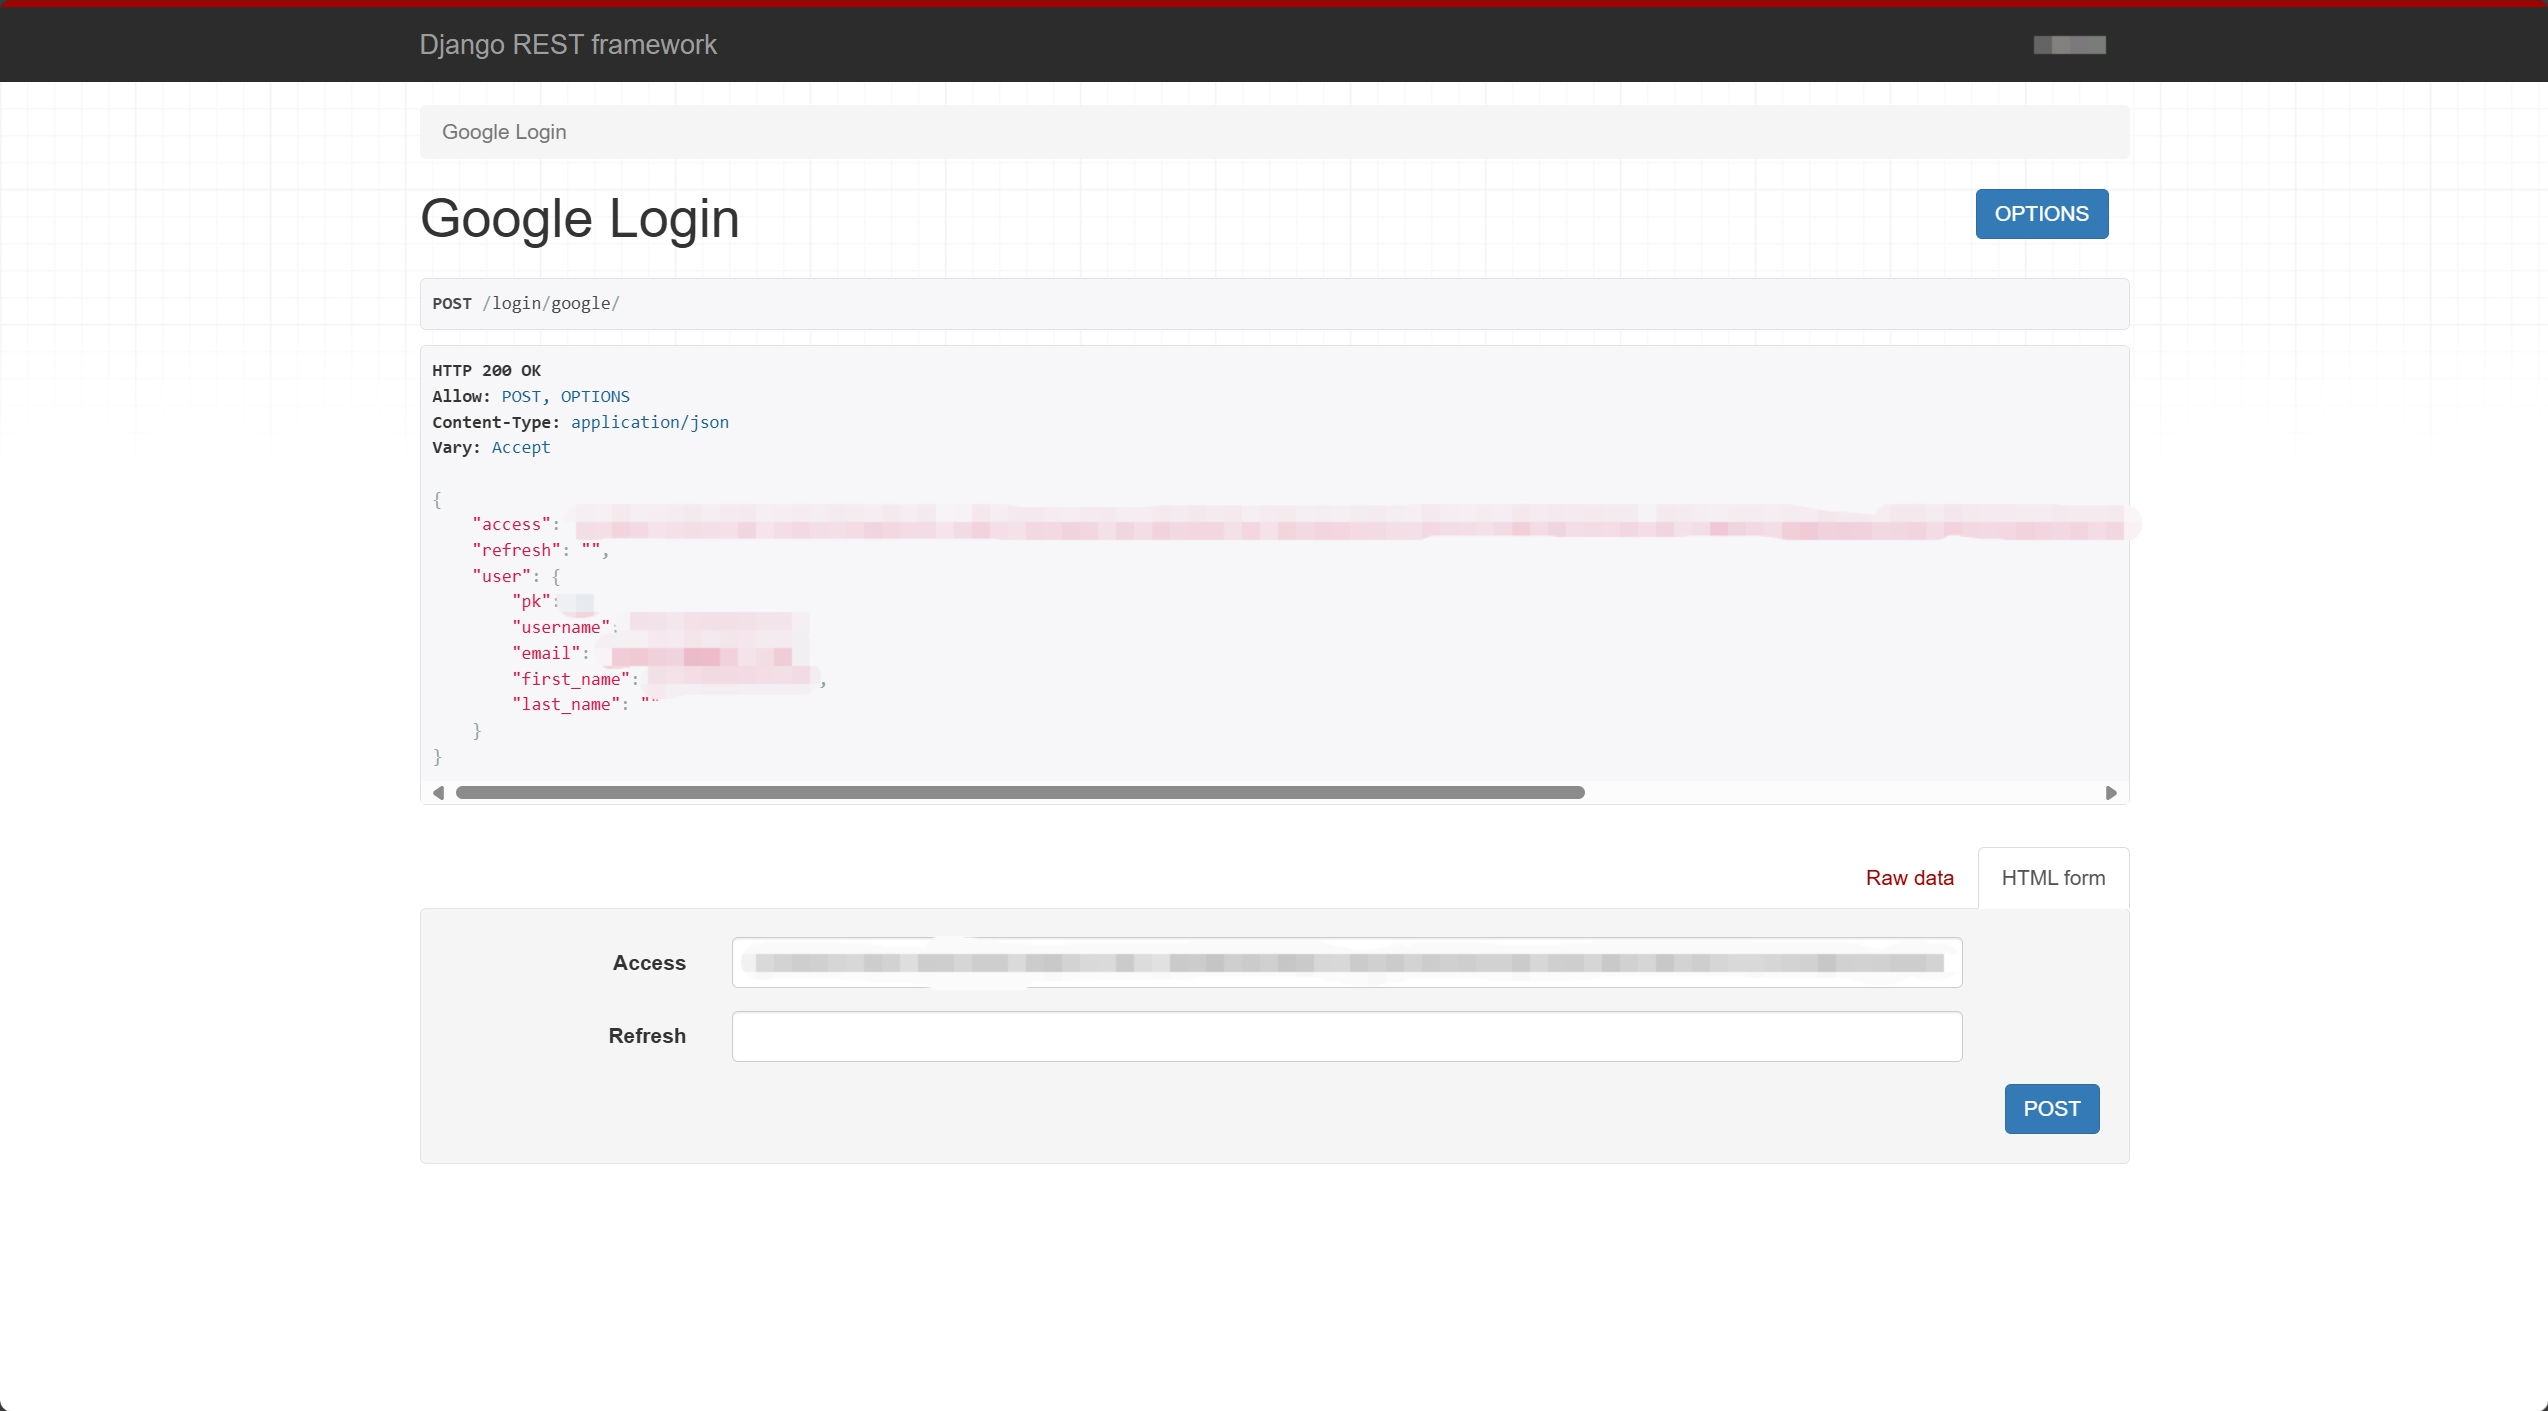The width and height of the screenshot is (2548, 1411).
Task: Click the "email" key in JSON response
Action: point(546,653)
